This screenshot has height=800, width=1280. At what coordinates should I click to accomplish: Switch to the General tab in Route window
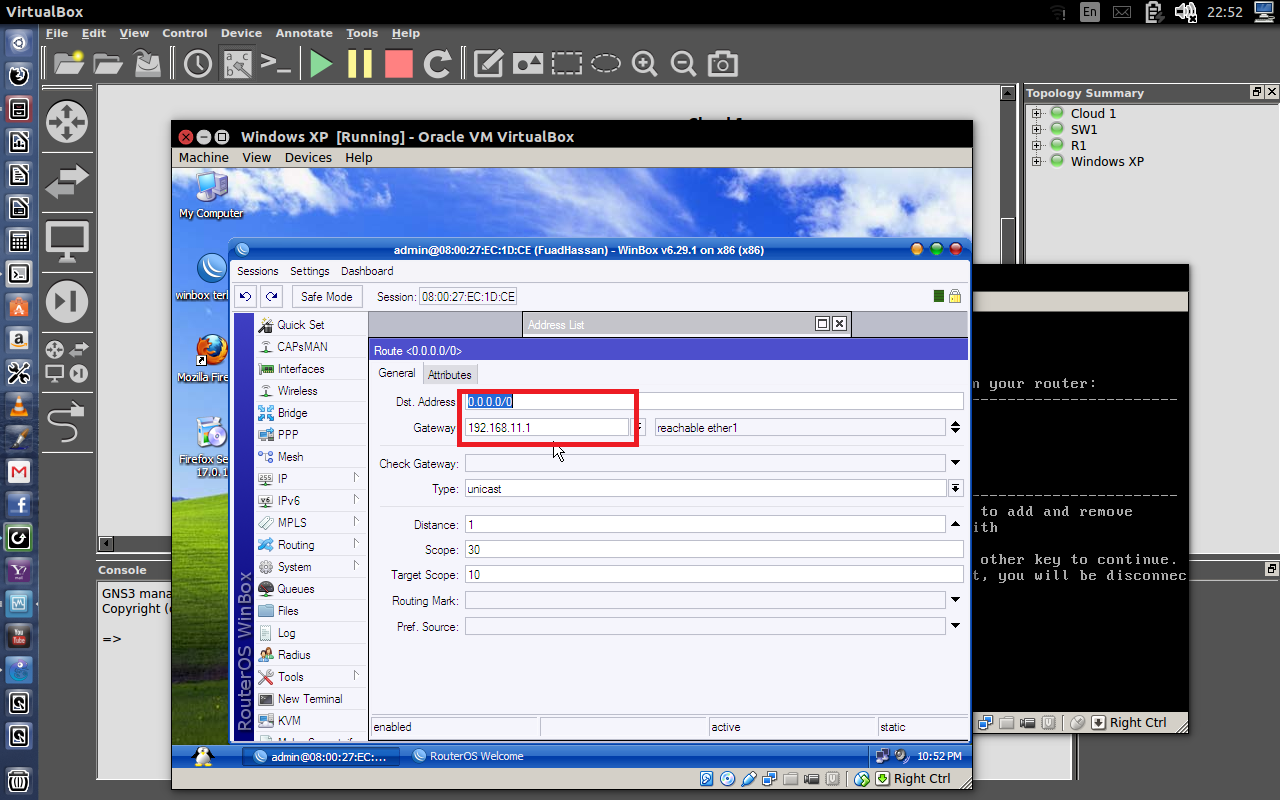[397, 373]
